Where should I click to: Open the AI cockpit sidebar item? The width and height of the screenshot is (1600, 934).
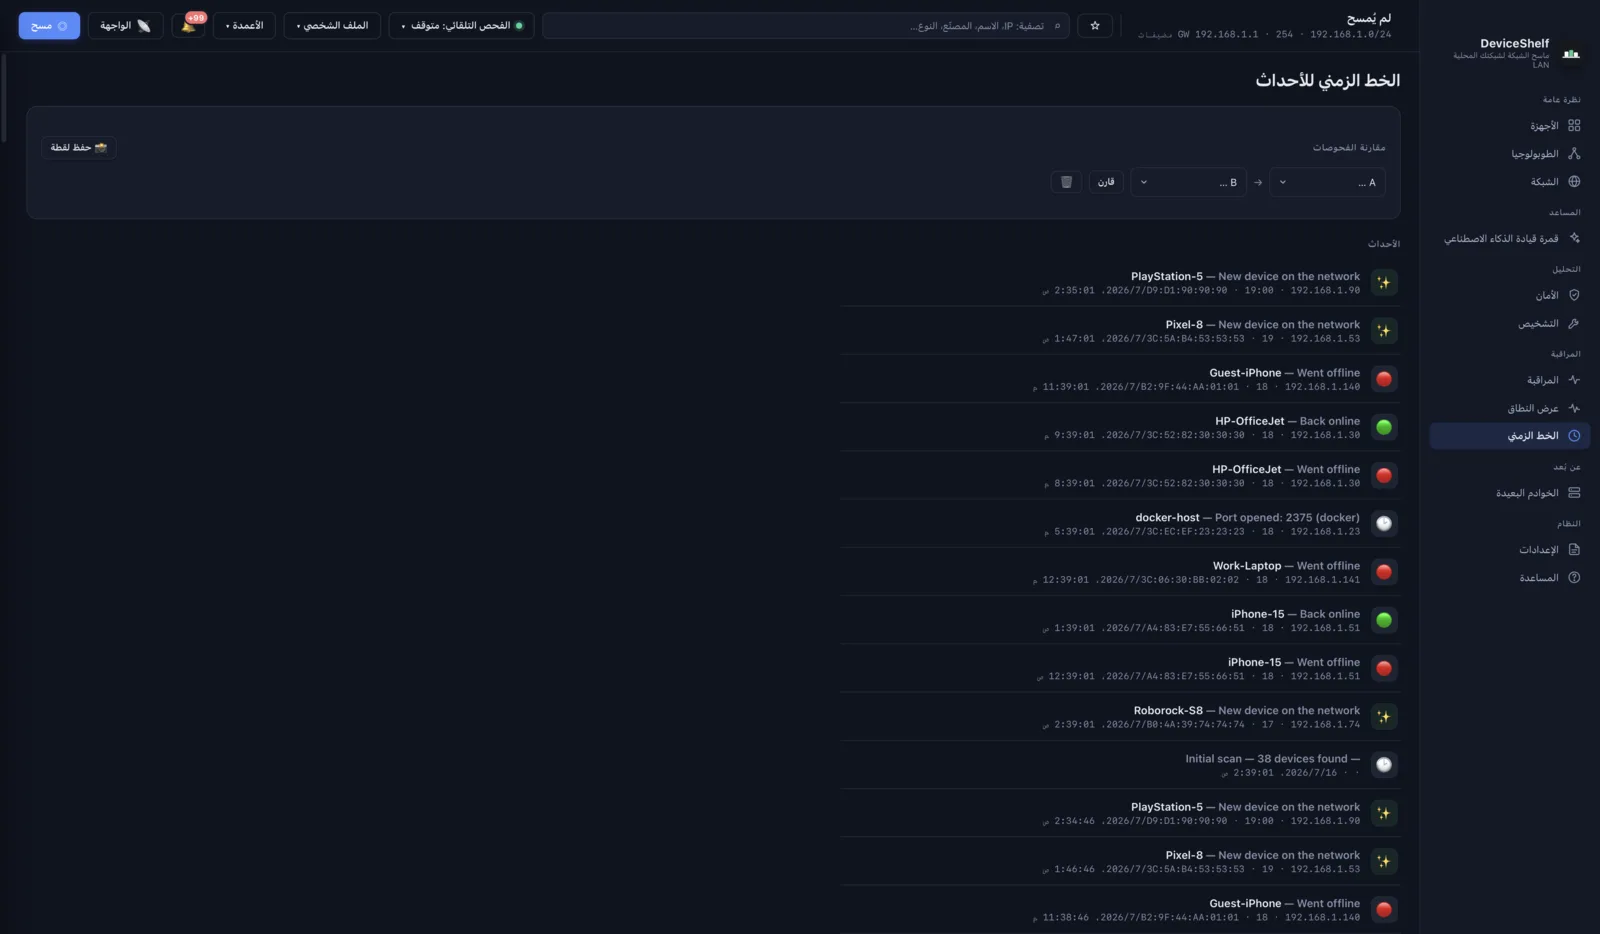coord(1510,238)
